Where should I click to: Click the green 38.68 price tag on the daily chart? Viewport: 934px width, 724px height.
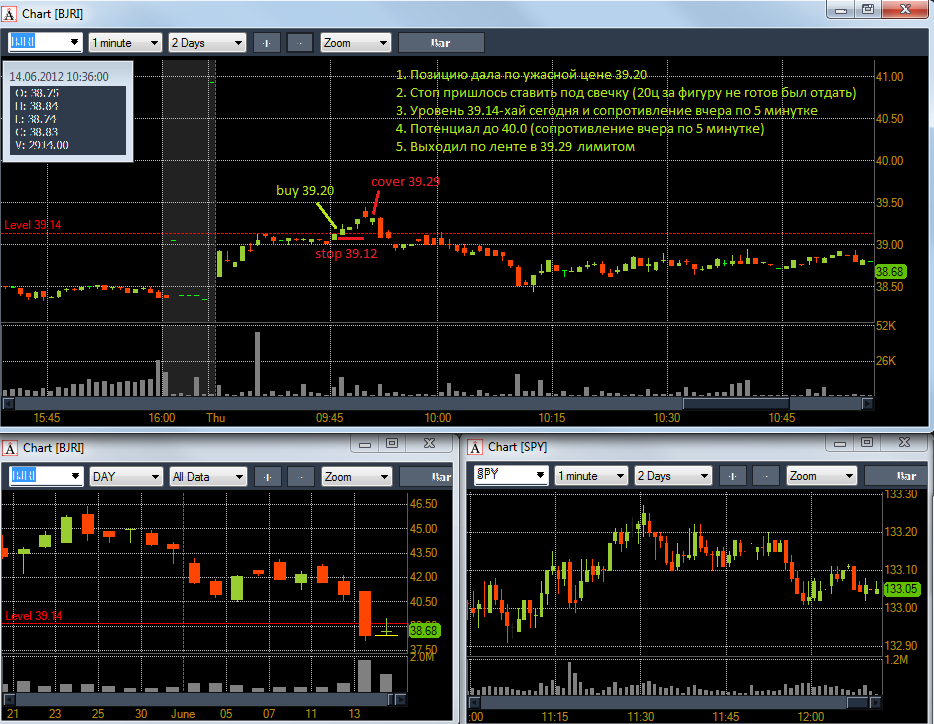[x=424, y=630]
